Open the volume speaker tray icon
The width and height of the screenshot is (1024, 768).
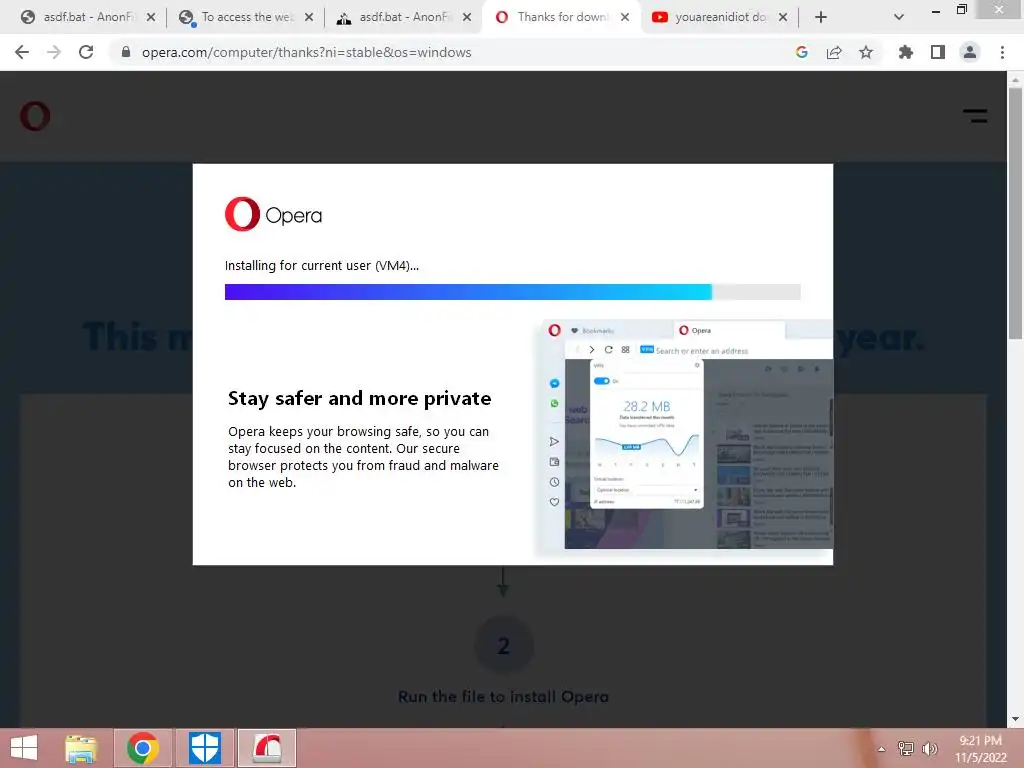pos(929,749)
